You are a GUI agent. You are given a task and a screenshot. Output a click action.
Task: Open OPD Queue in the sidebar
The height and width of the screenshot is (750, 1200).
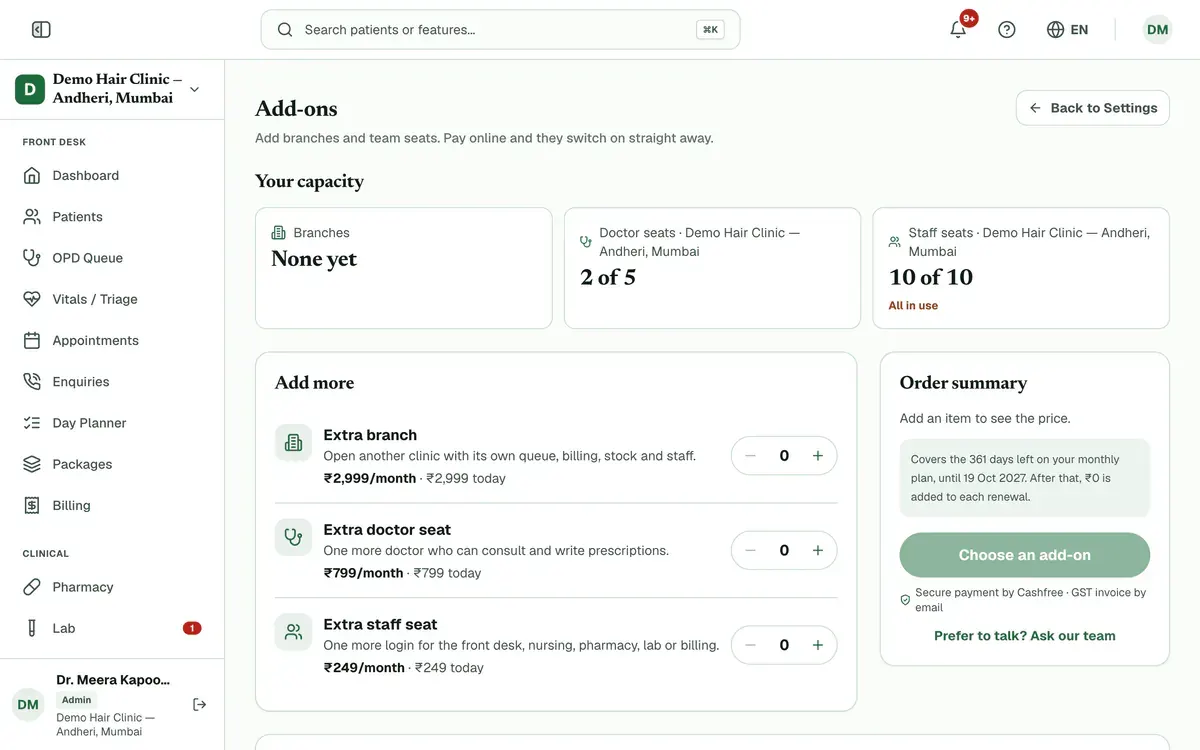[112, 258]
